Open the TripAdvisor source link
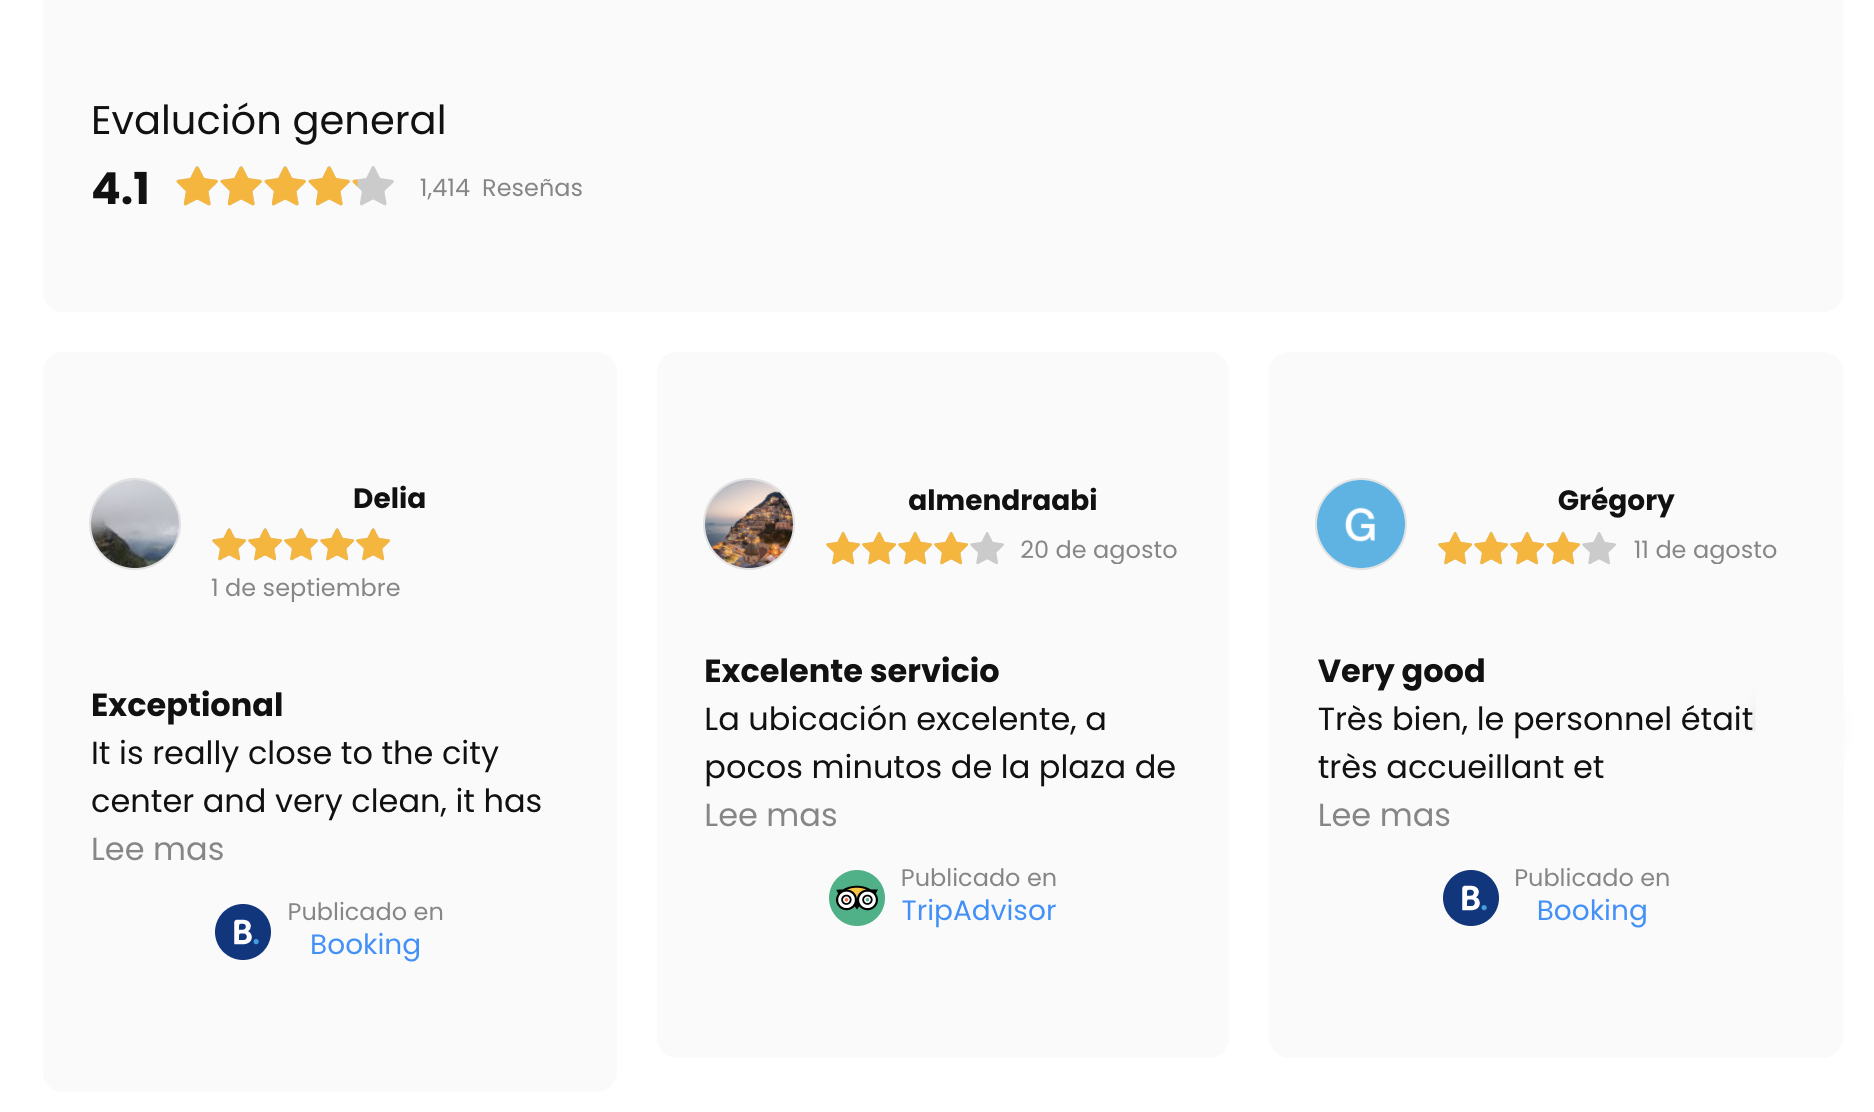The width and height of the screenshot is (1874, 1112). [x=978, y=910]
